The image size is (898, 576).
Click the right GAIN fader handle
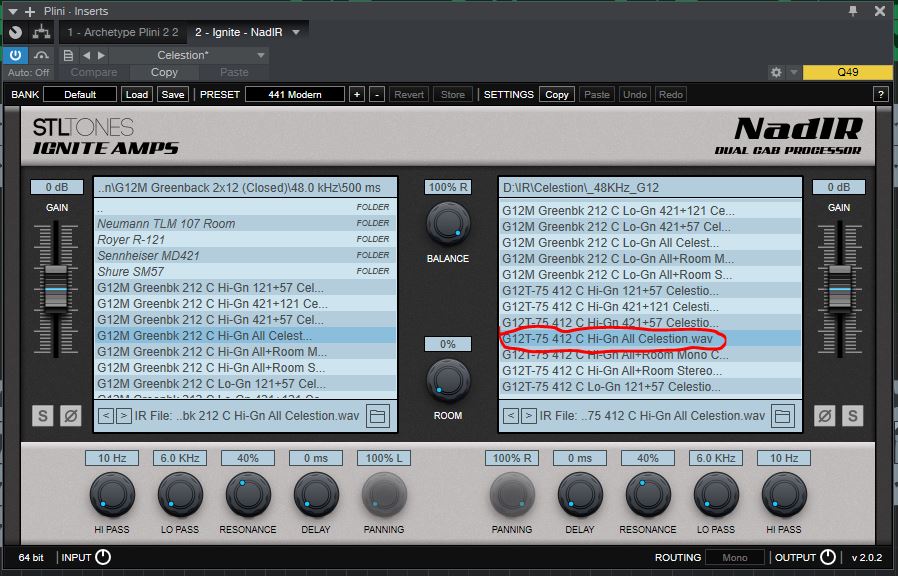[x=840, y=289]
